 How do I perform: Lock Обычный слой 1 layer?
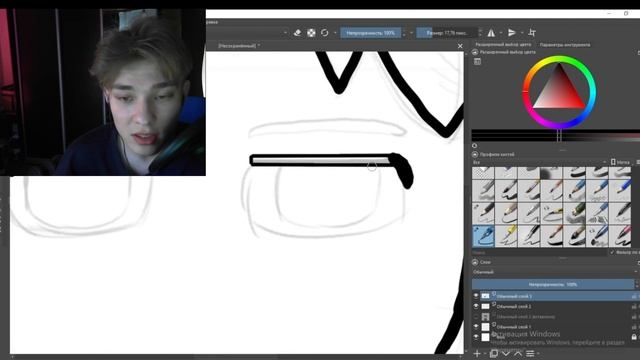(634, 327)
